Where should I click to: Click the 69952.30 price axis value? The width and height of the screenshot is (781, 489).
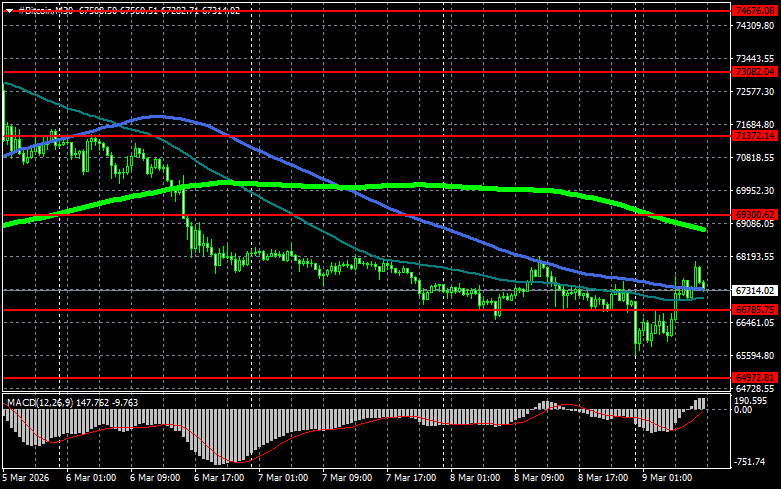coord(755,190)
